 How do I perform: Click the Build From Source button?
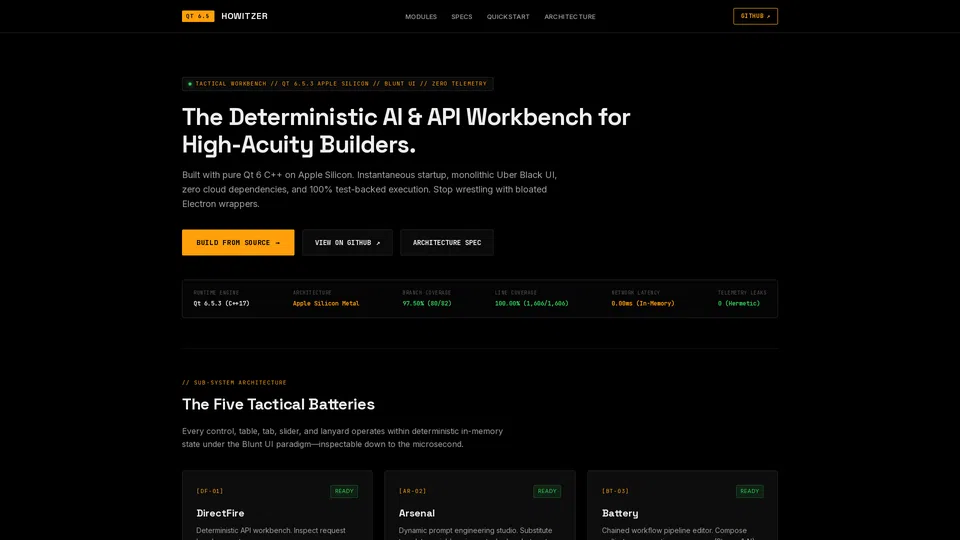coord(238,242)
